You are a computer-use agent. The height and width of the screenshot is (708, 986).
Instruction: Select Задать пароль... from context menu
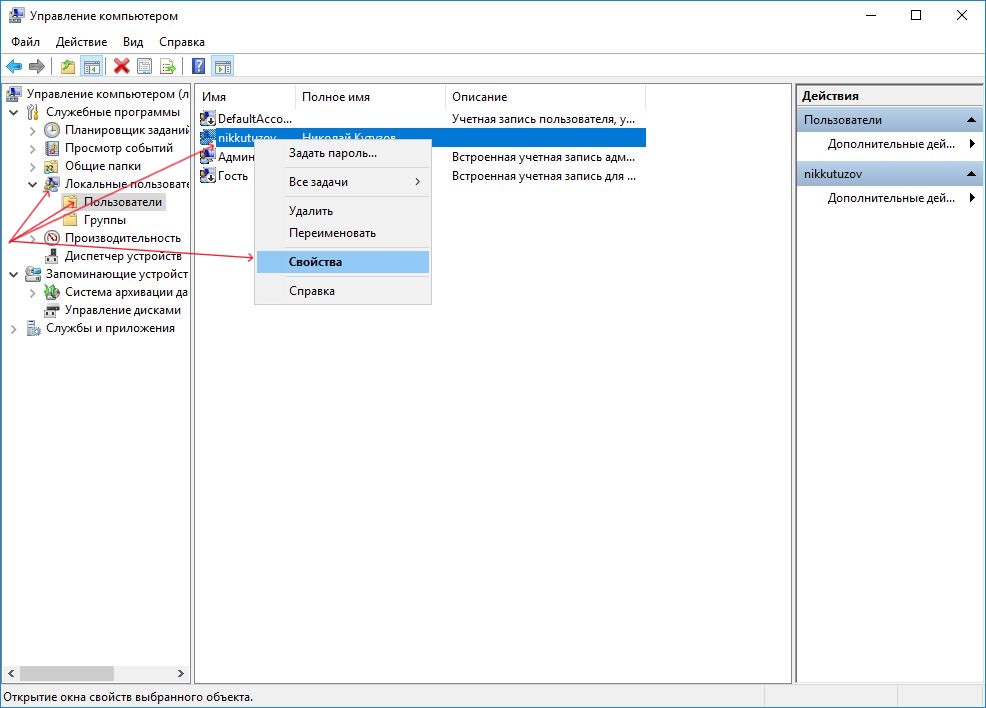pos(332,153)
